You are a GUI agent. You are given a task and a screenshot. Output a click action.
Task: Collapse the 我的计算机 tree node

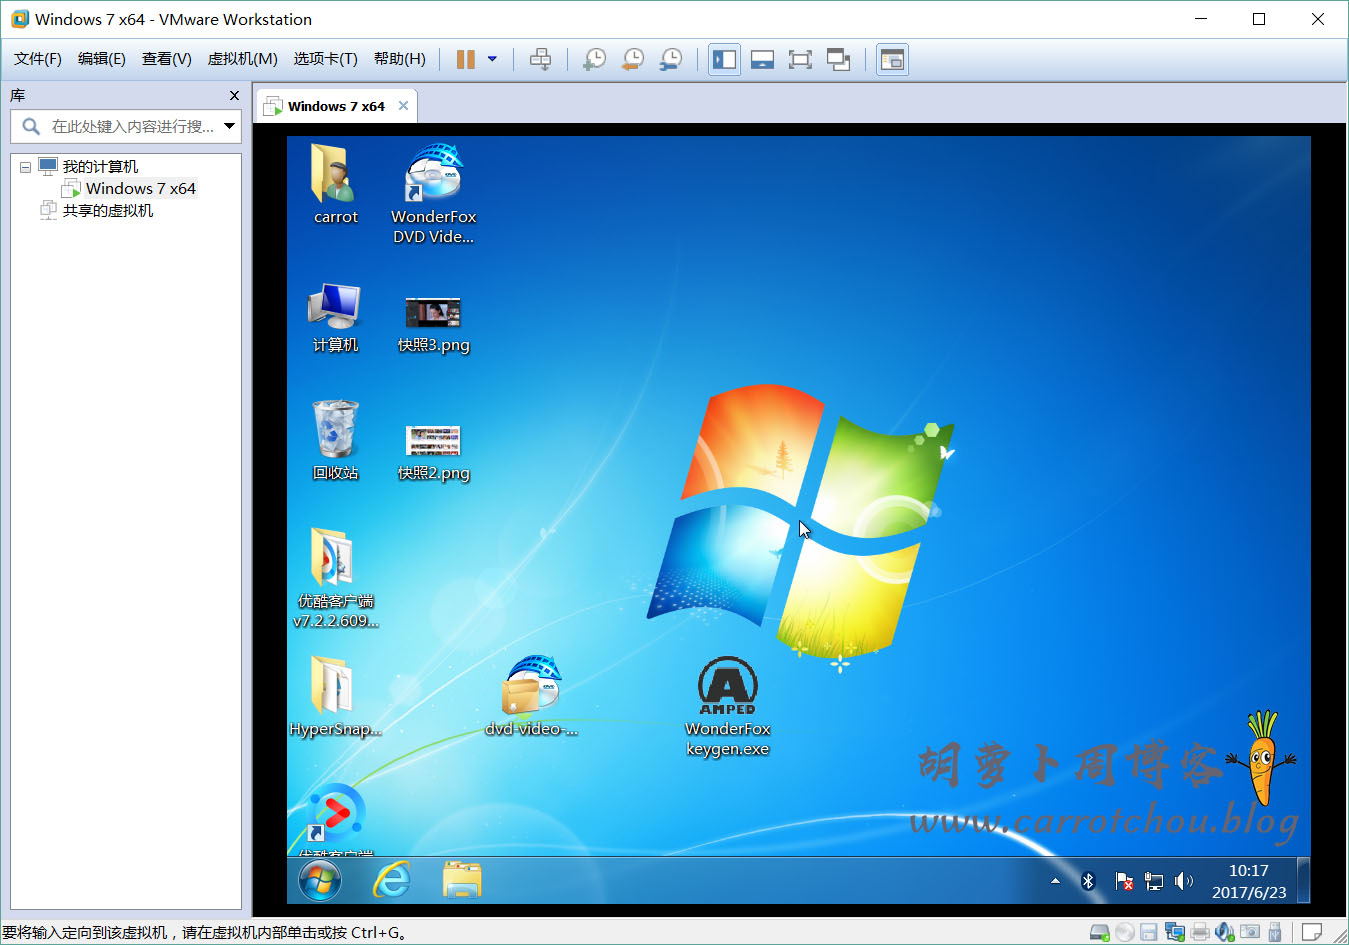pyautogui.click(x=25, y=167)
